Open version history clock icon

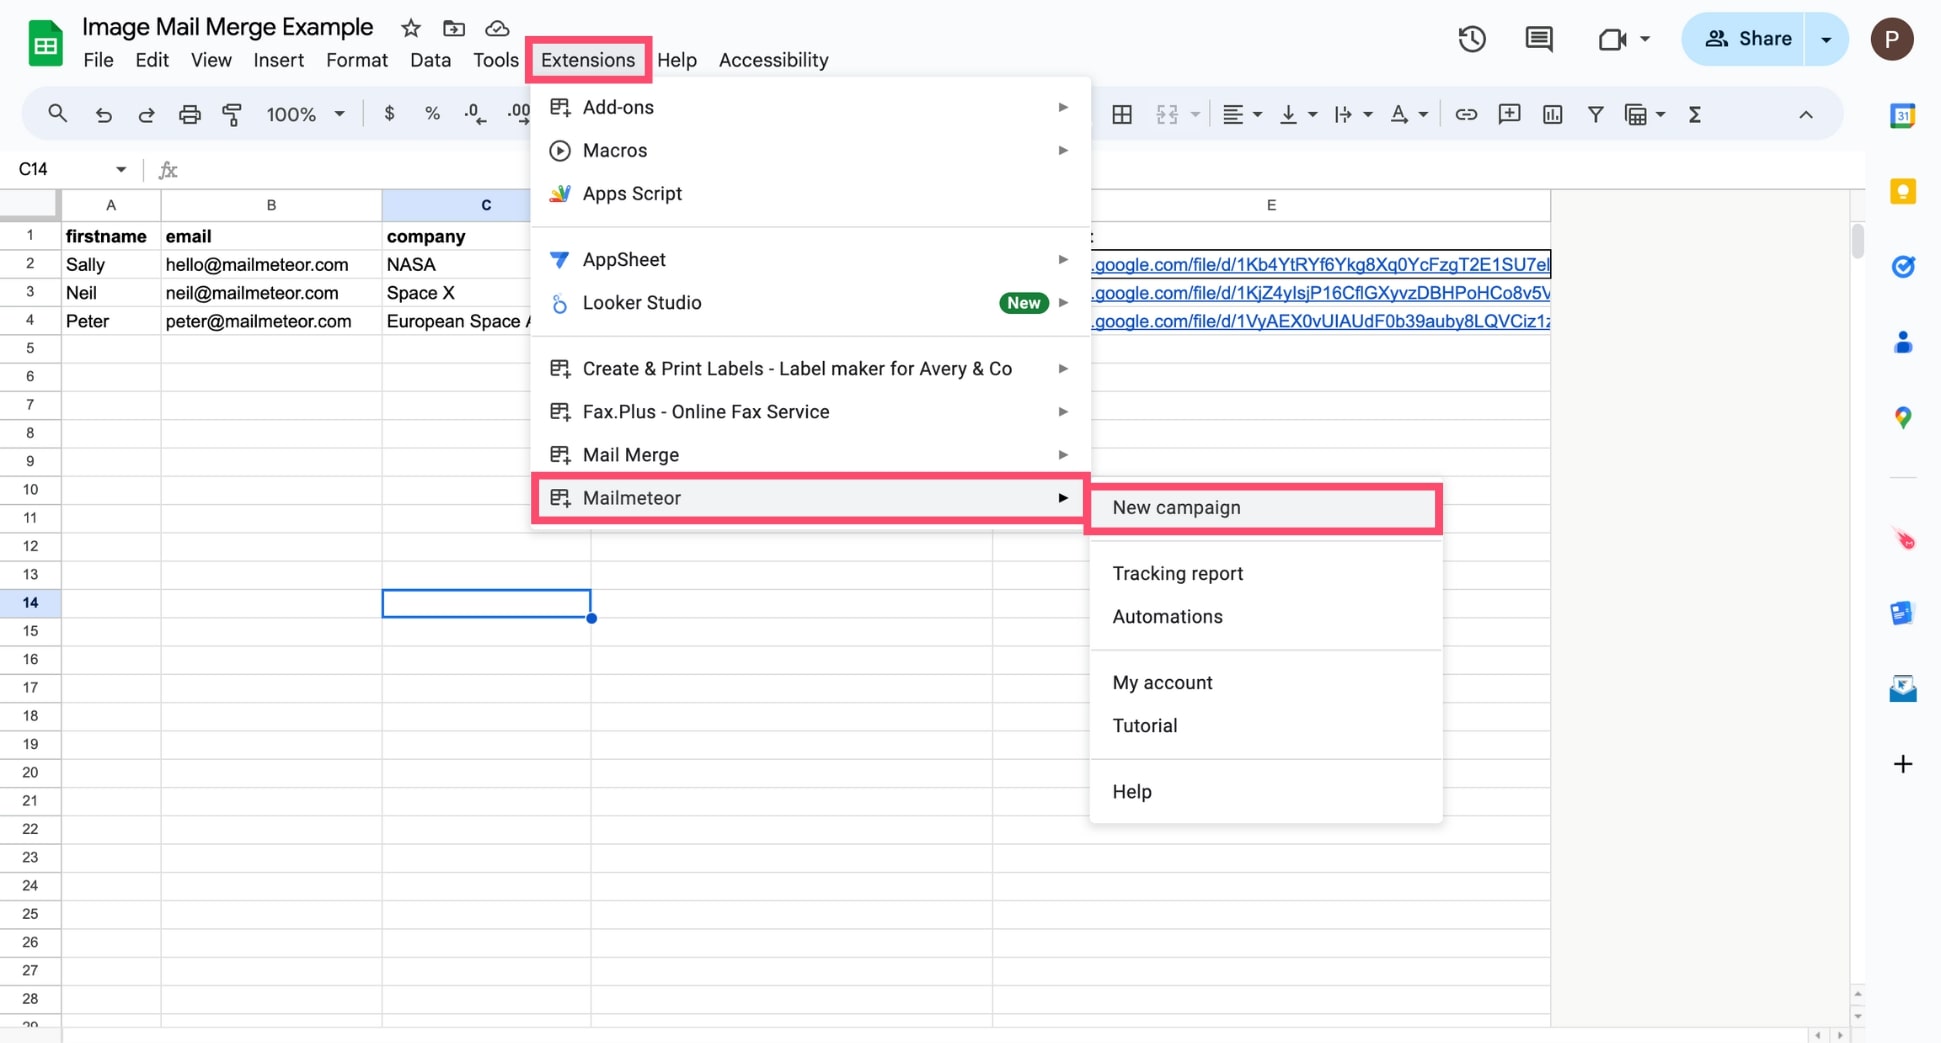[1471, 39]
